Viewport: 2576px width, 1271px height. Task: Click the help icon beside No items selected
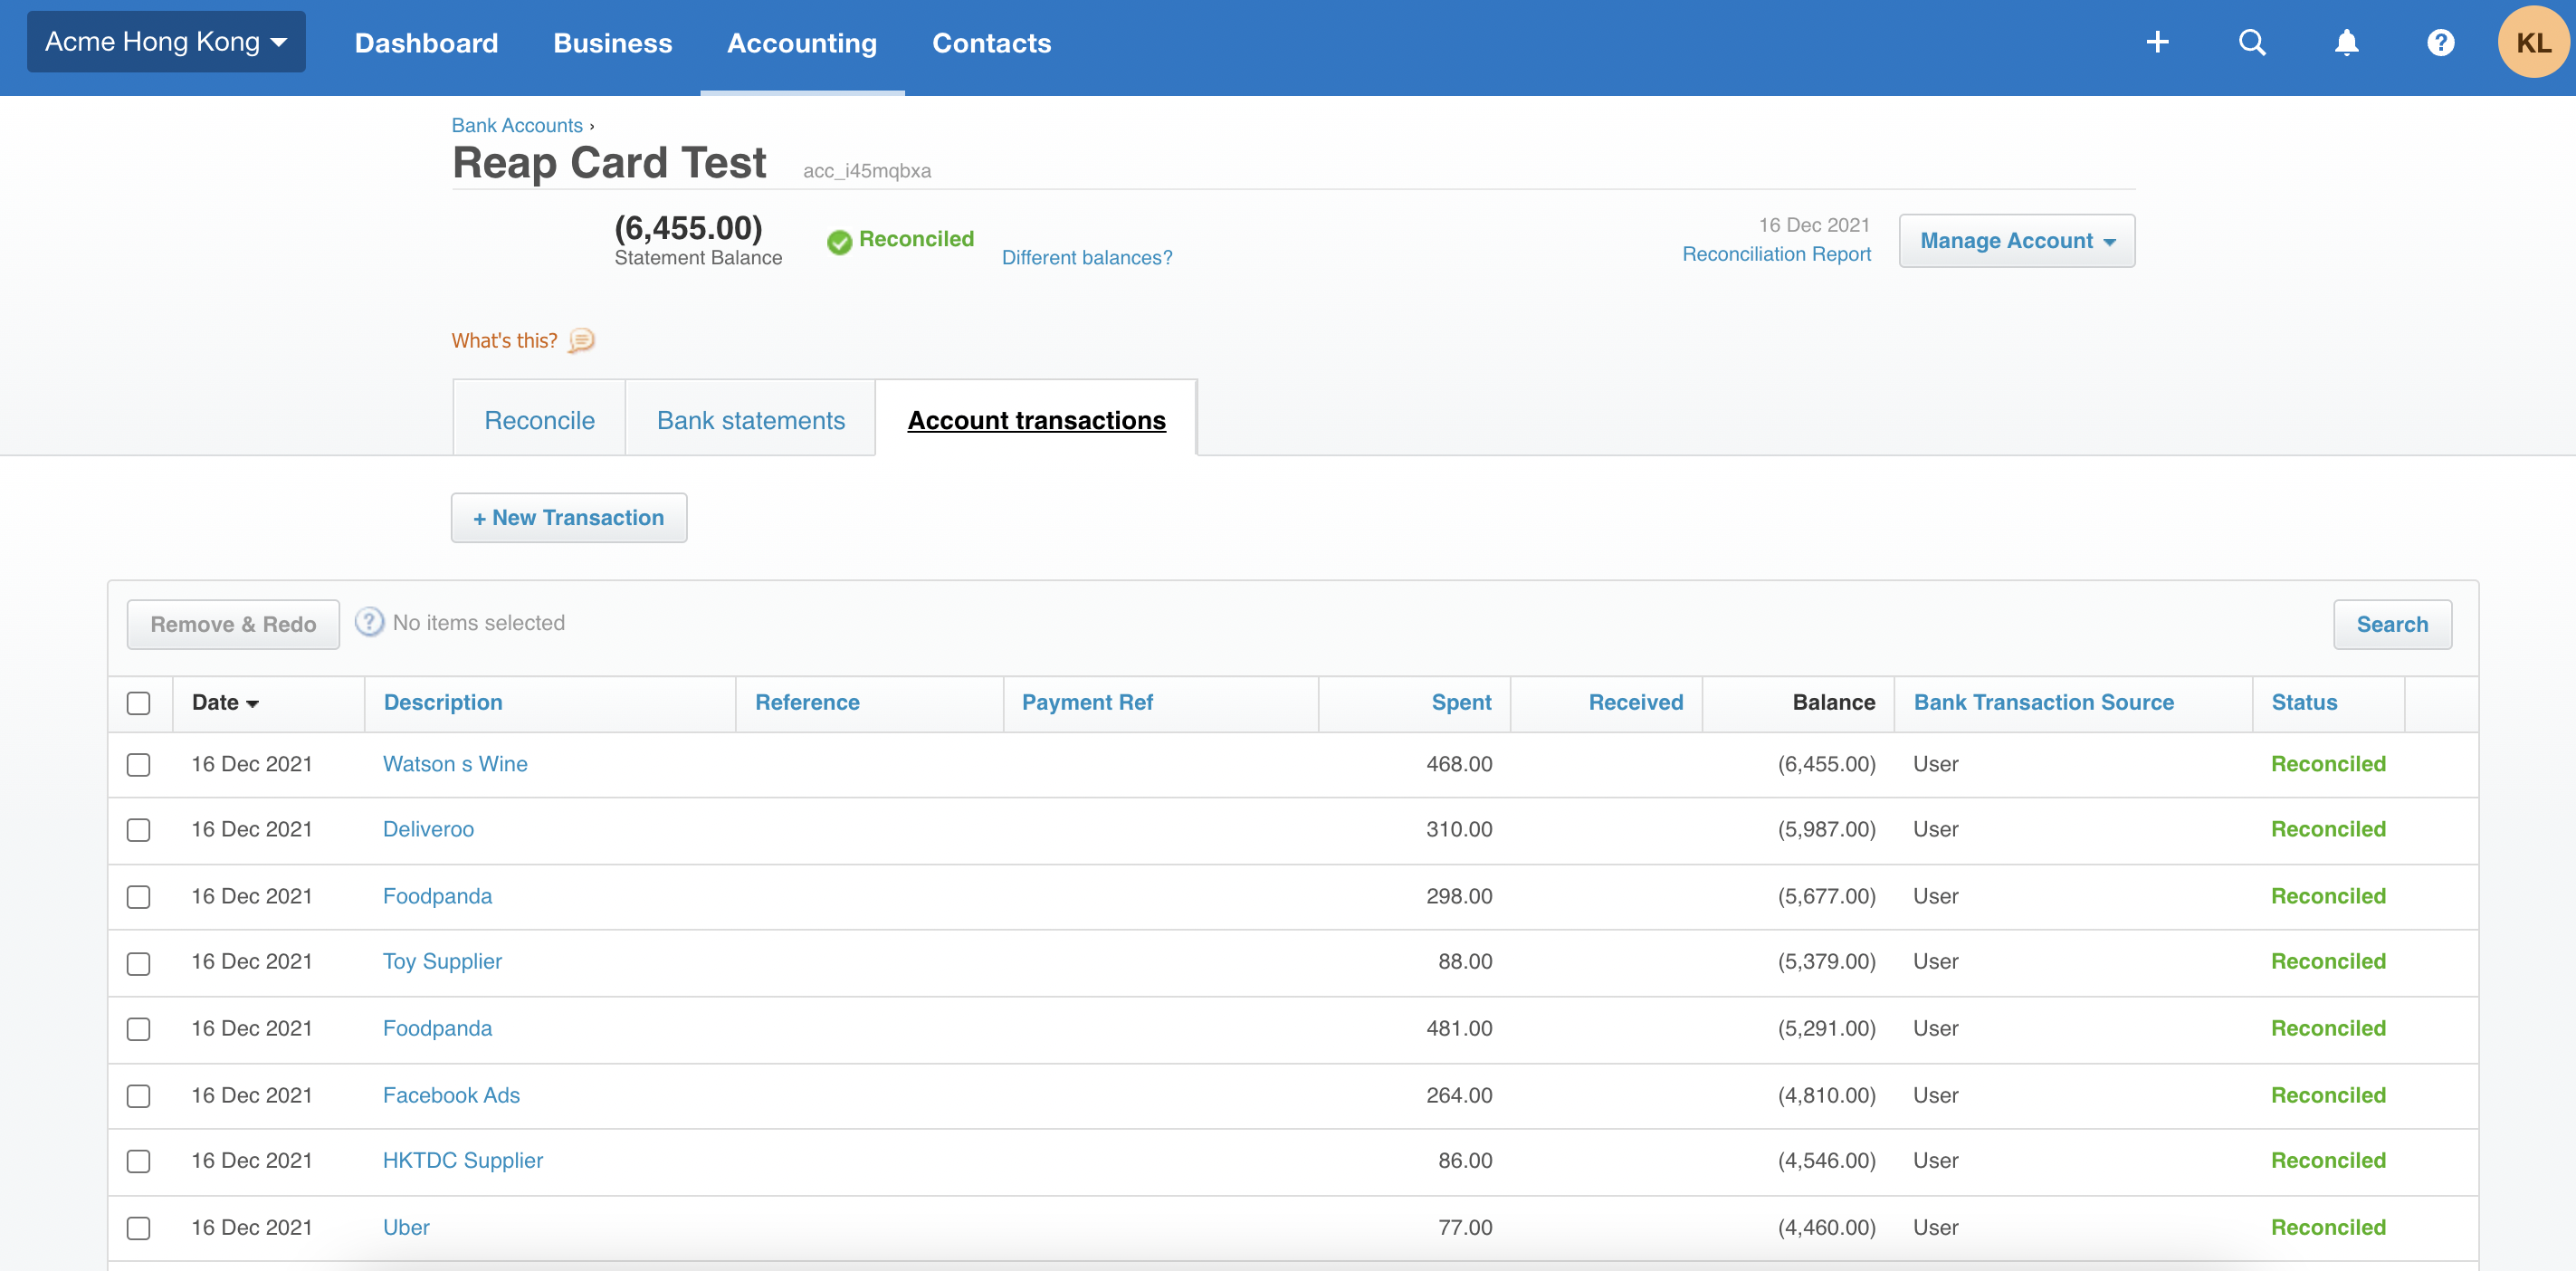point(369,622)
